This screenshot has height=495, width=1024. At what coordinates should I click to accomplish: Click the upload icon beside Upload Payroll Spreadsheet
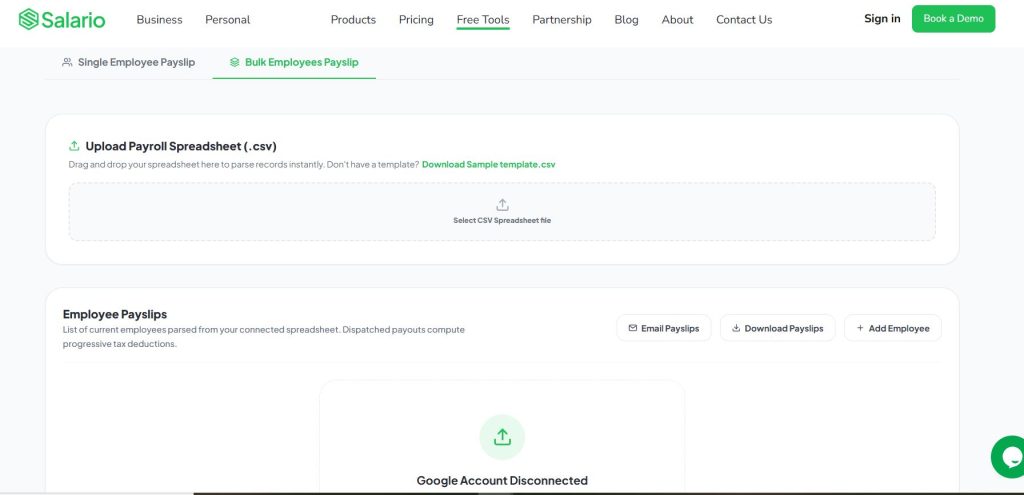click(74, 146)
